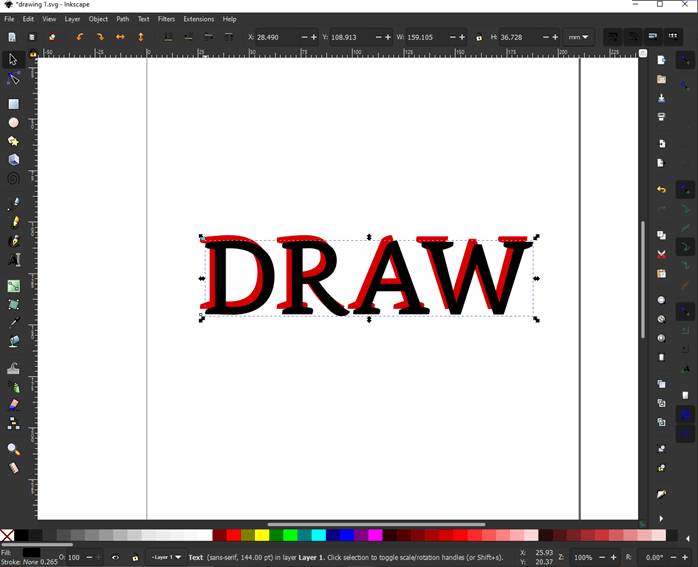
Task: Open the Layer 1 selector dropdown
Action: (166, 557)
